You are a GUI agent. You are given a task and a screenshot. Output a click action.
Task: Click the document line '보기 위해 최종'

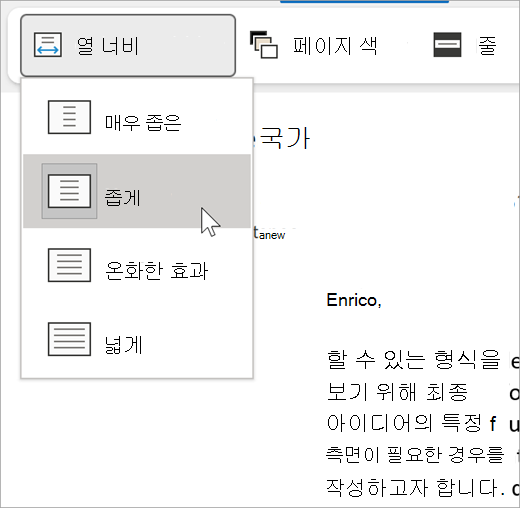[x=397, y=392]
